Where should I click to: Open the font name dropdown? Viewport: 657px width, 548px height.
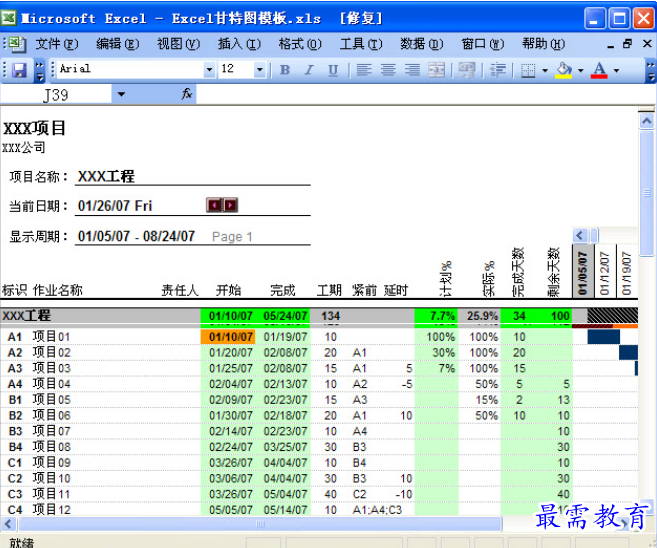click(x=209, y=70)
